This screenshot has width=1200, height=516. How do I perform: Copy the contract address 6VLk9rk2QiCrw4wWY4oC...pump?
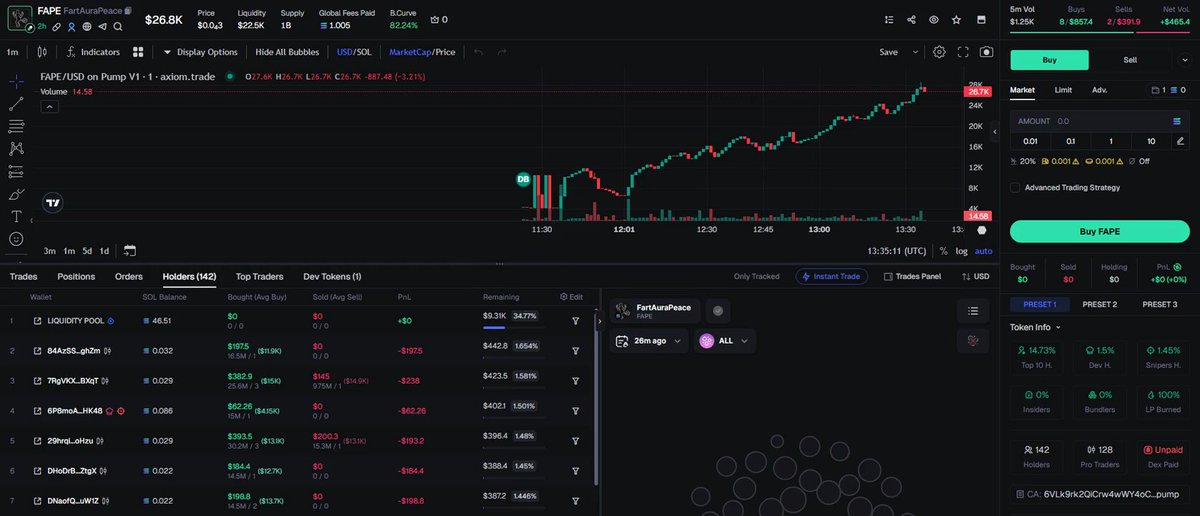(1099, 494)
